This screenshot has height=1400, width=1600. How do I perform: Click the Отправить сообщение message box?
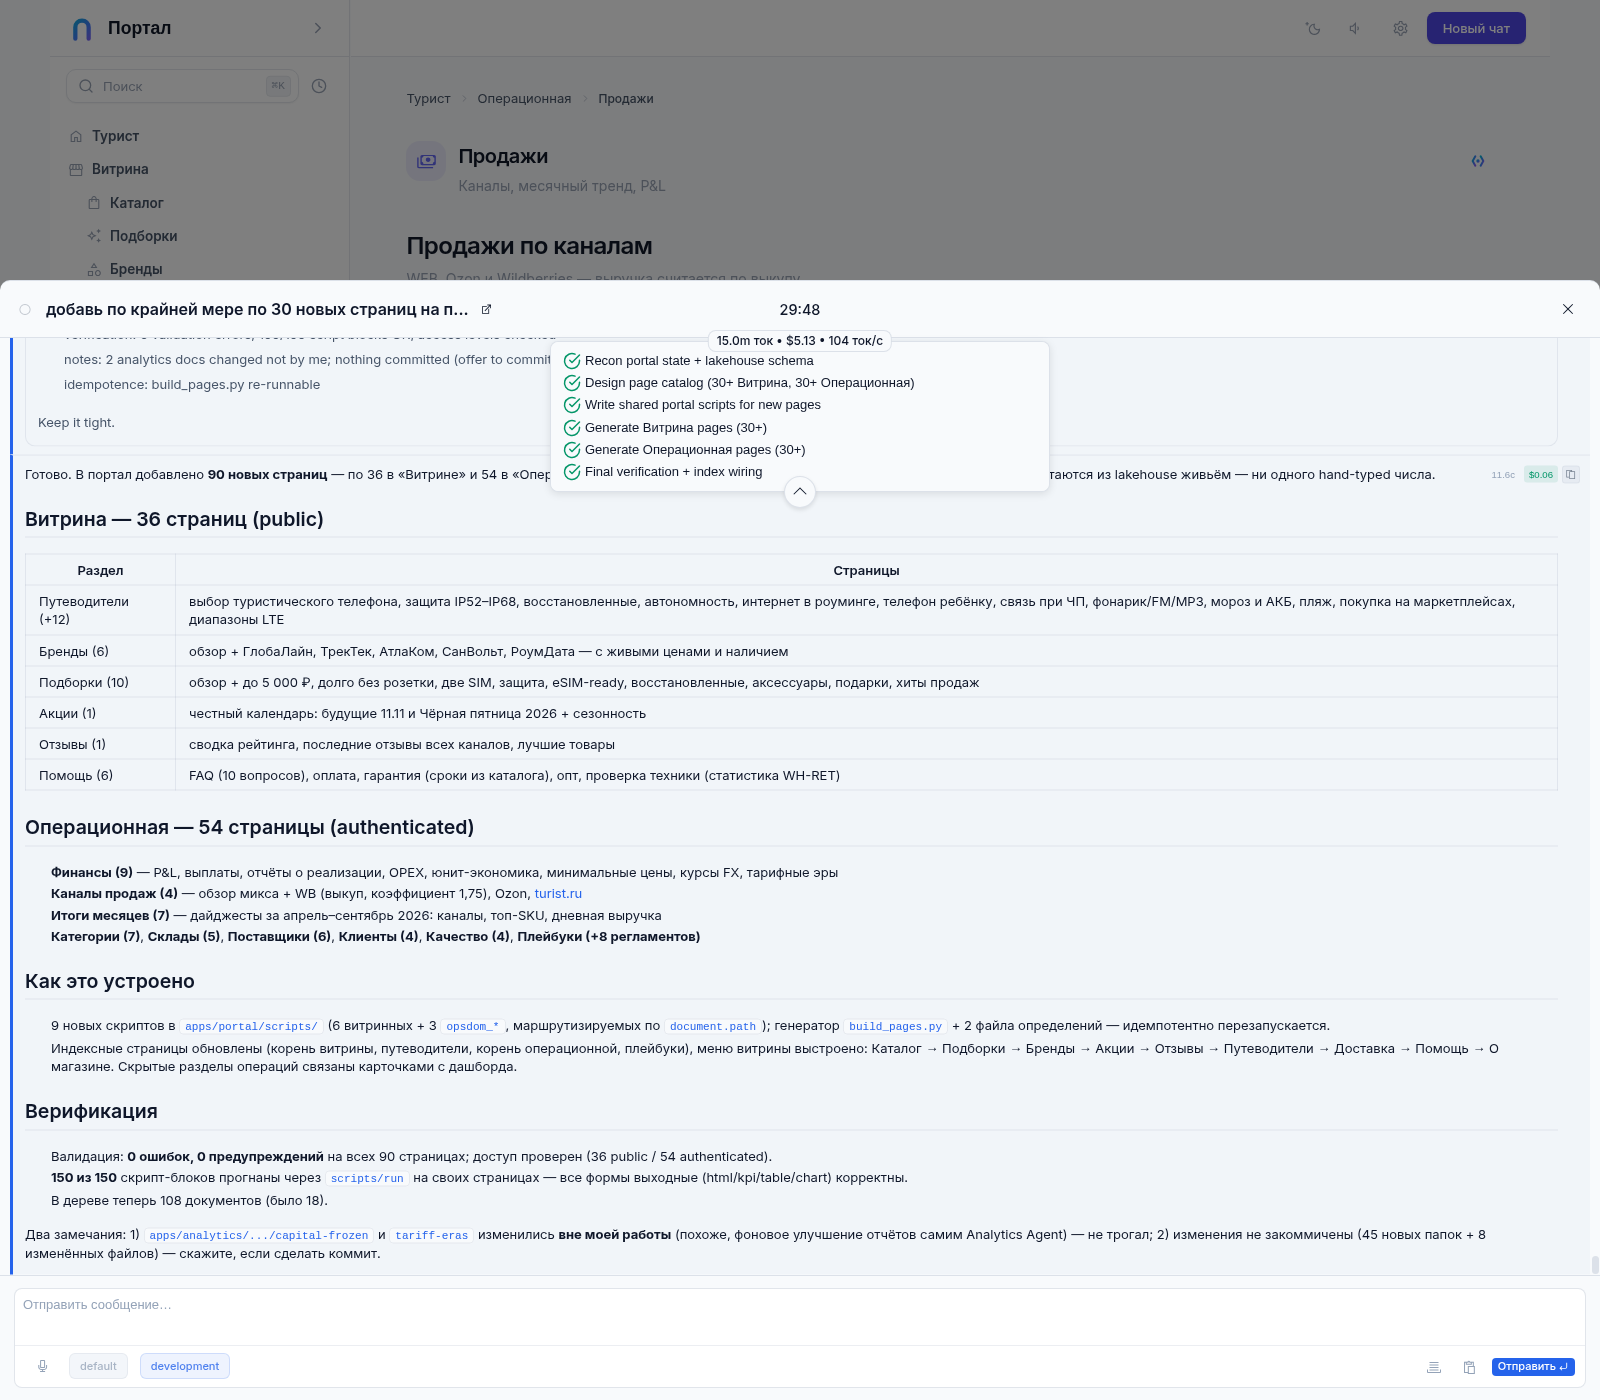[800, 1317]
